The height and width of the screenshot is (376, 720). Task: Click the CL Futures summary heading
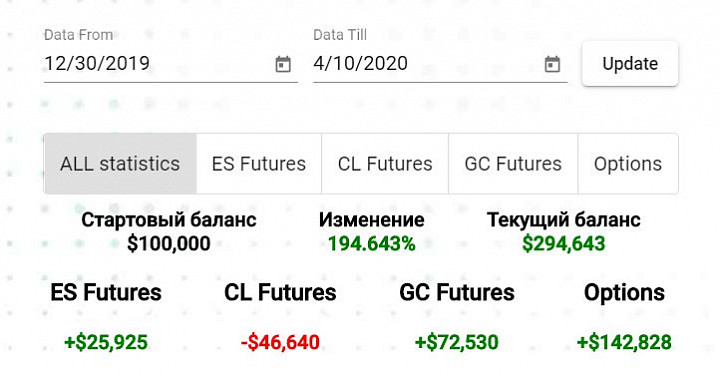coord(280,292)
